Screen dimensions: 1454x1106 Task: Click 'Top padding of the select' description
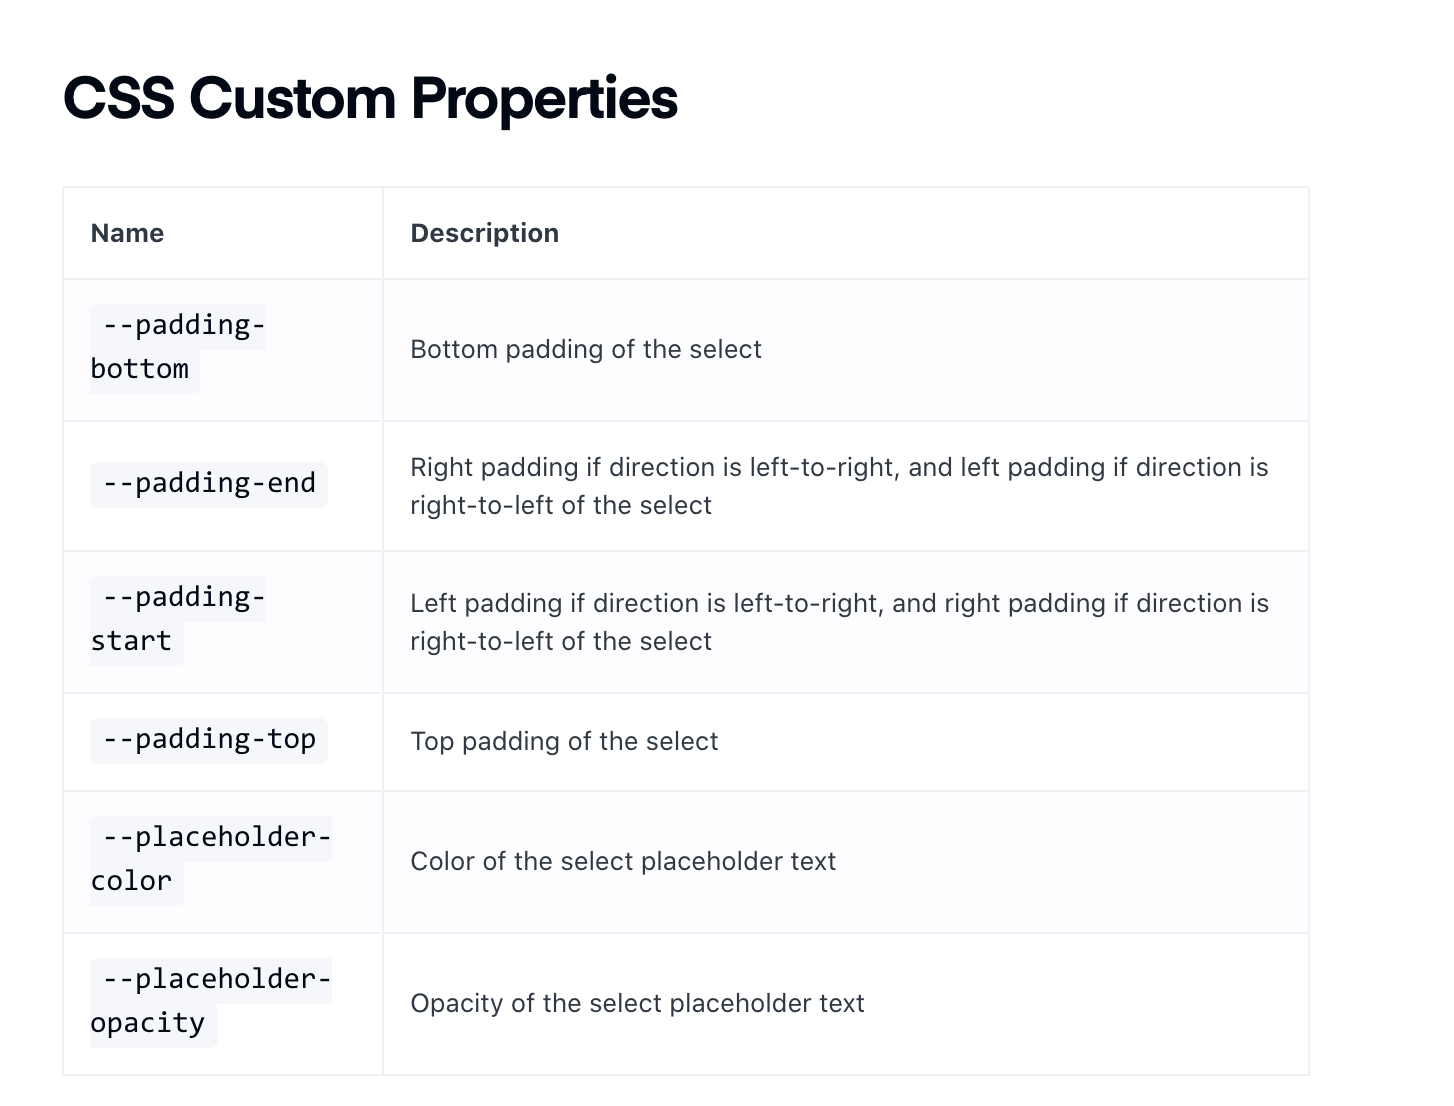(x=564, y=742)
